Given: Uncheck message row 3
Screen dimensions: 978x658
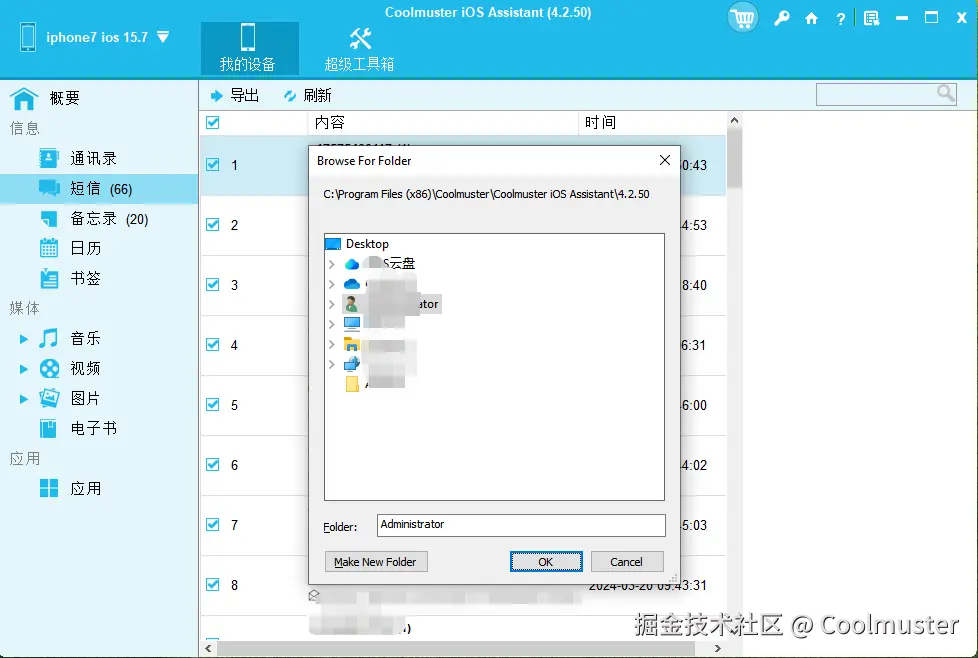Looking at the screenshot, I should click(213, 285).
